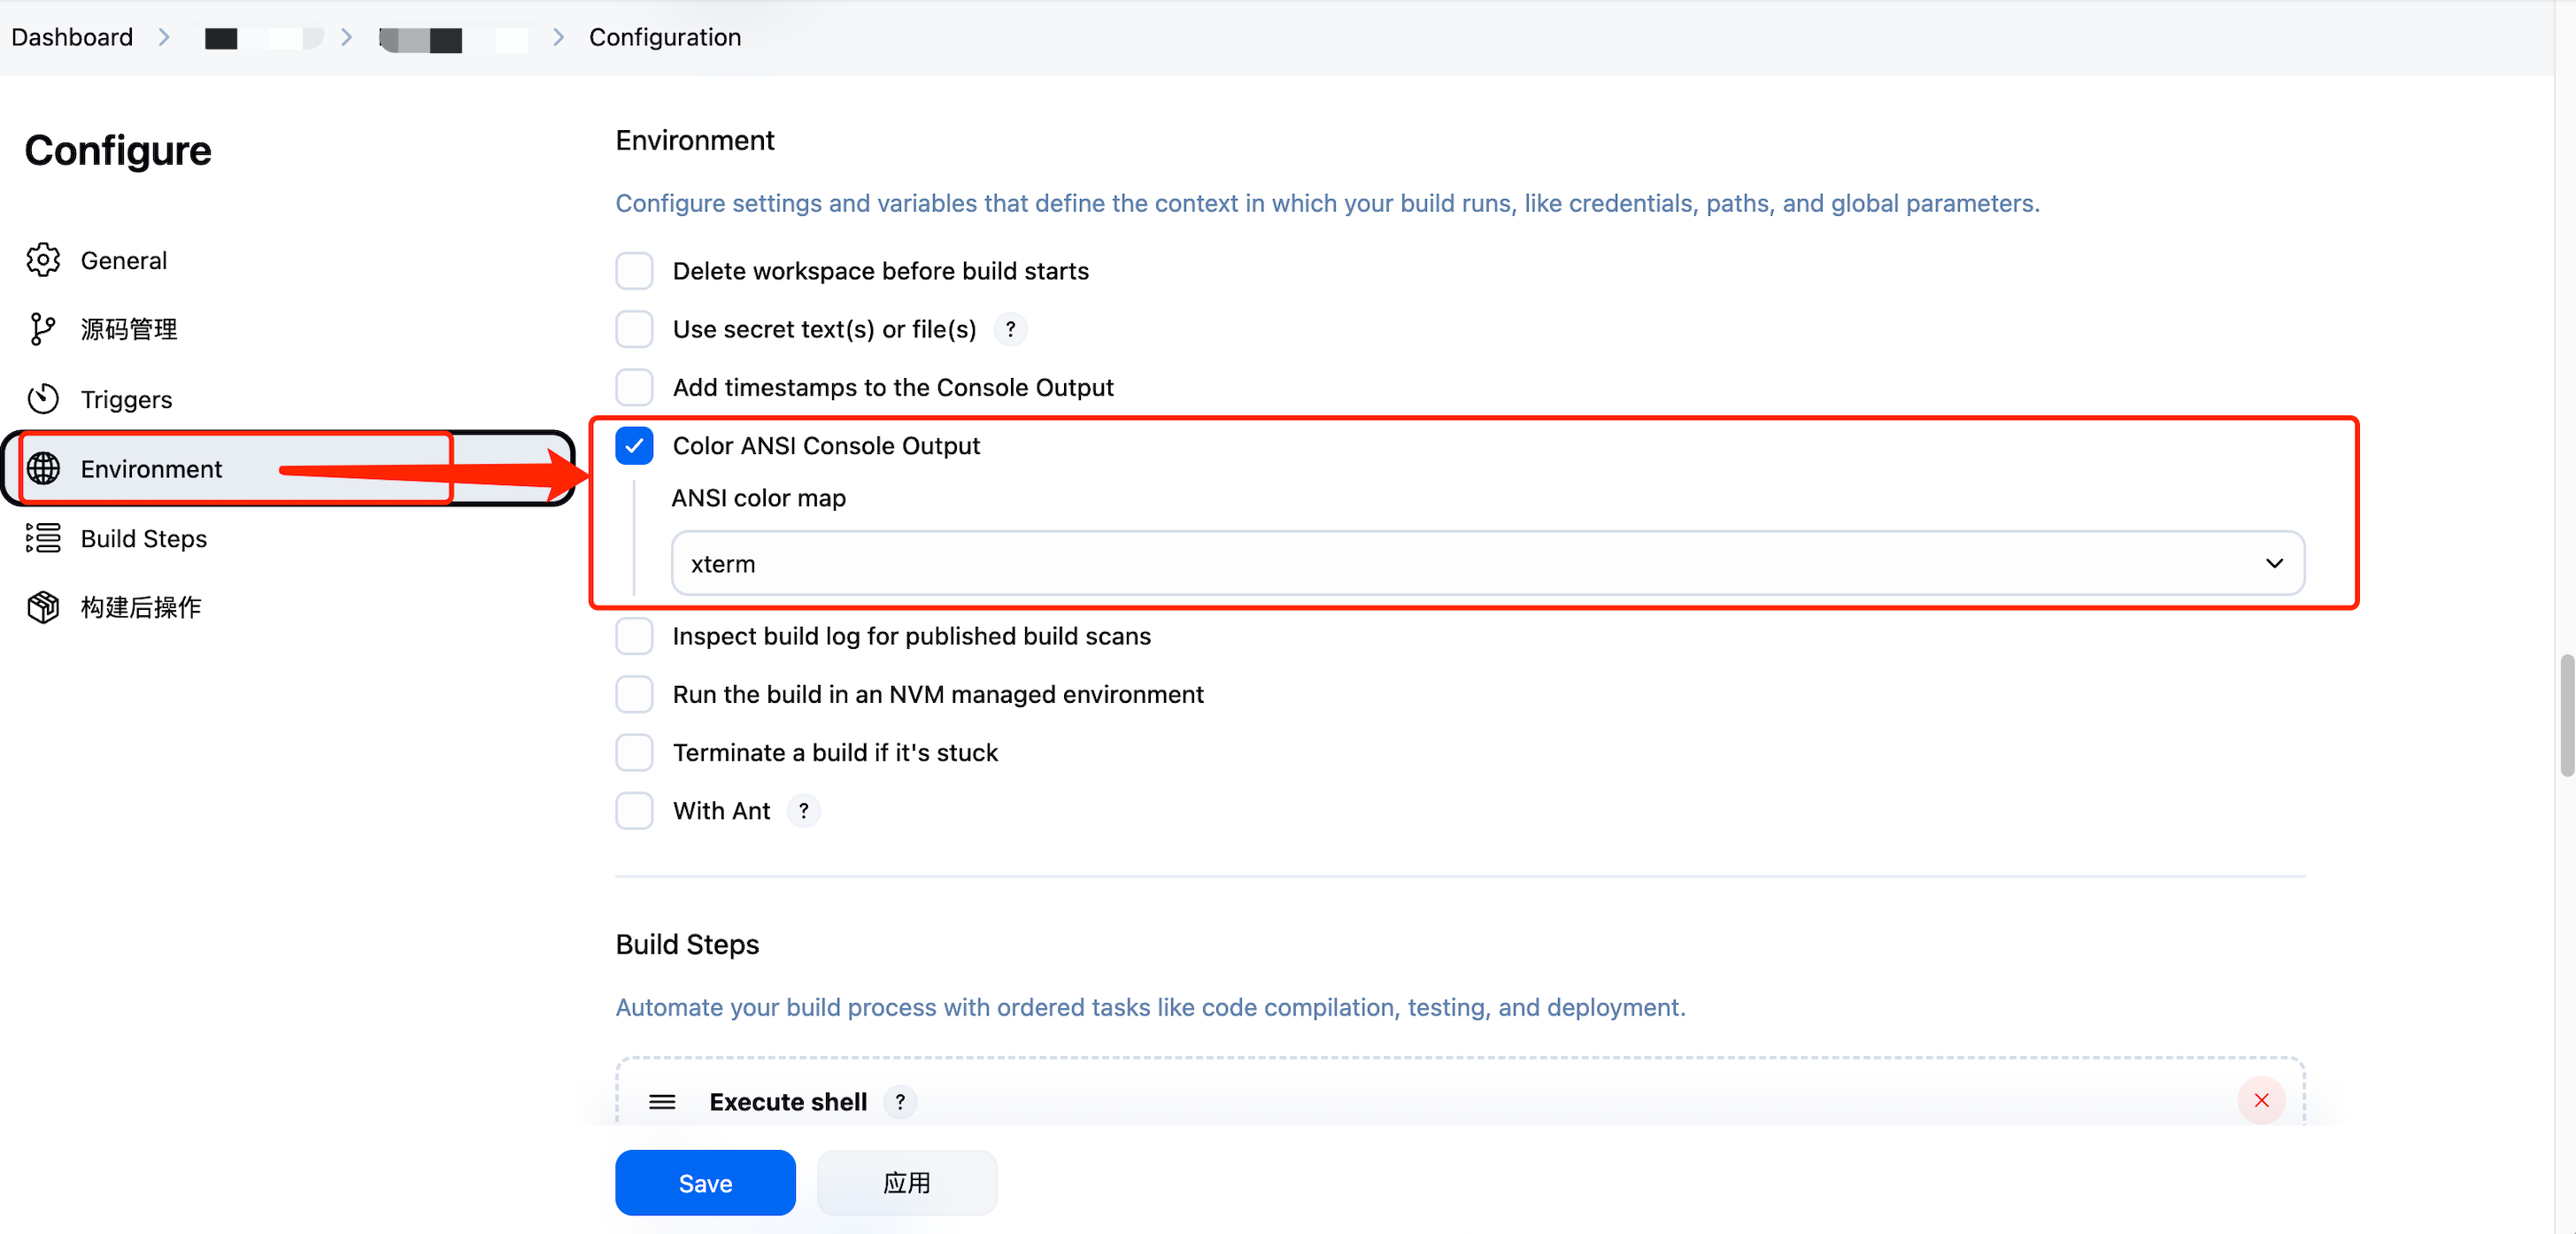
Task: Click the Configuration breadcrumb item
Action: [x=665, y=37]
